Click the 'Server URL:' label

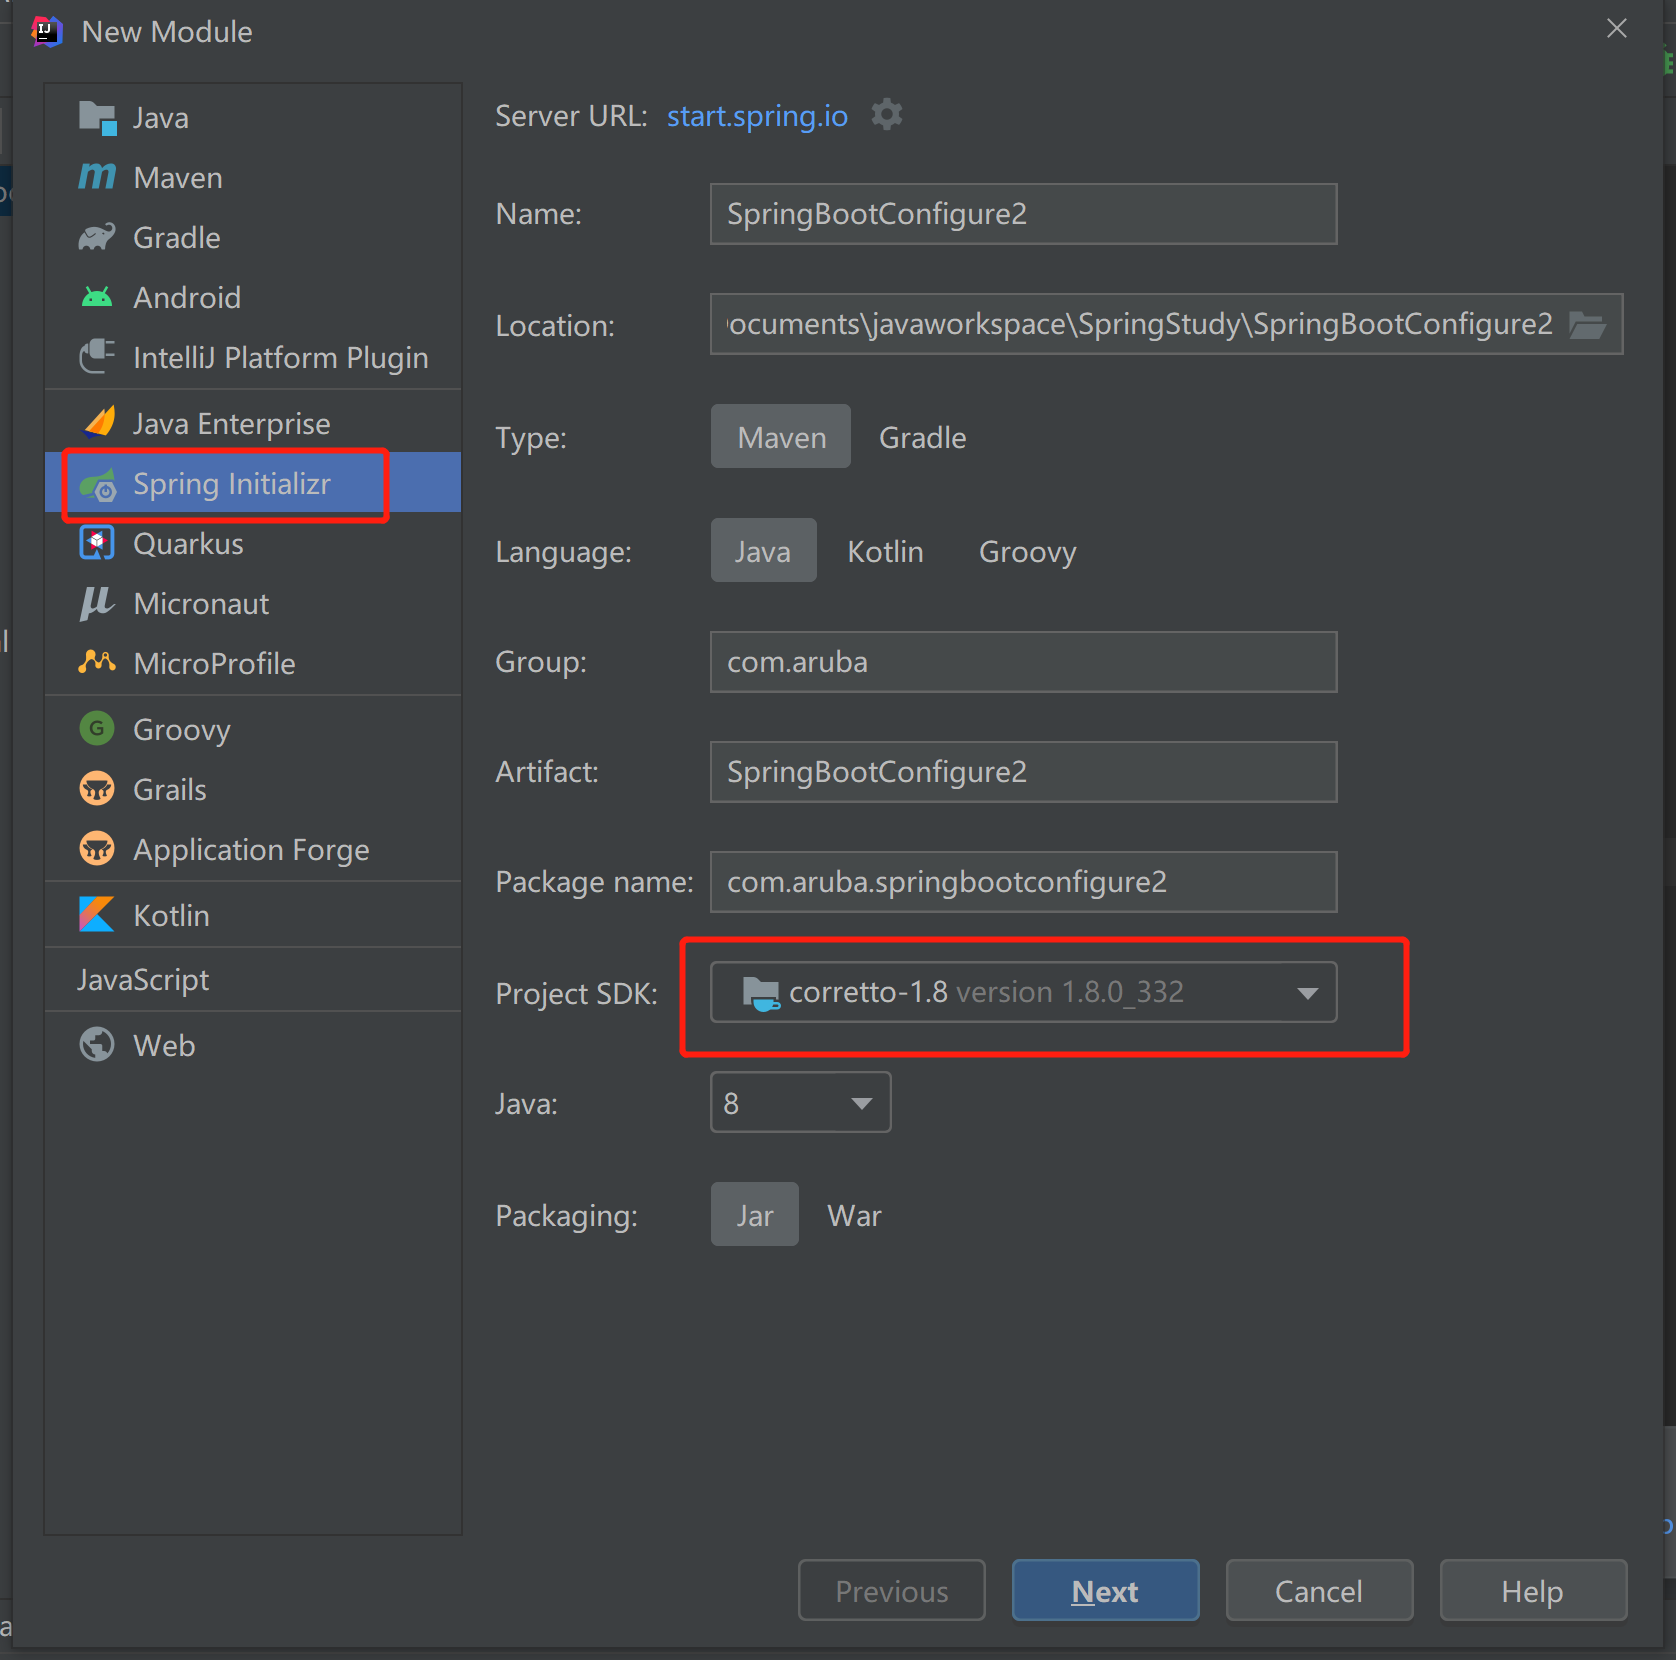tap(571, 116)
